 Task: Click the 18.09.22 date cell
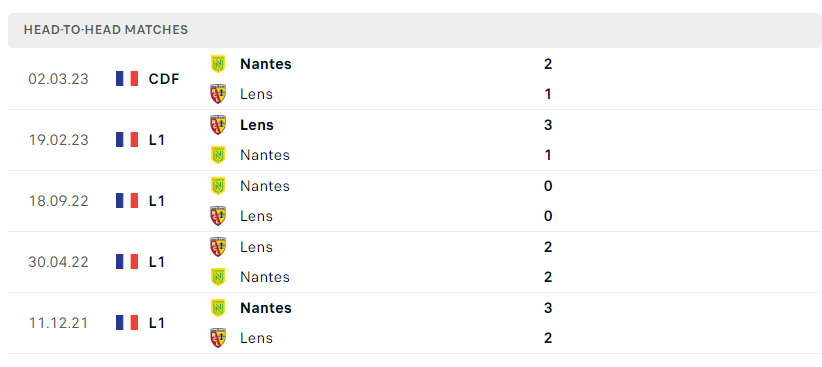tap(59, 201)
